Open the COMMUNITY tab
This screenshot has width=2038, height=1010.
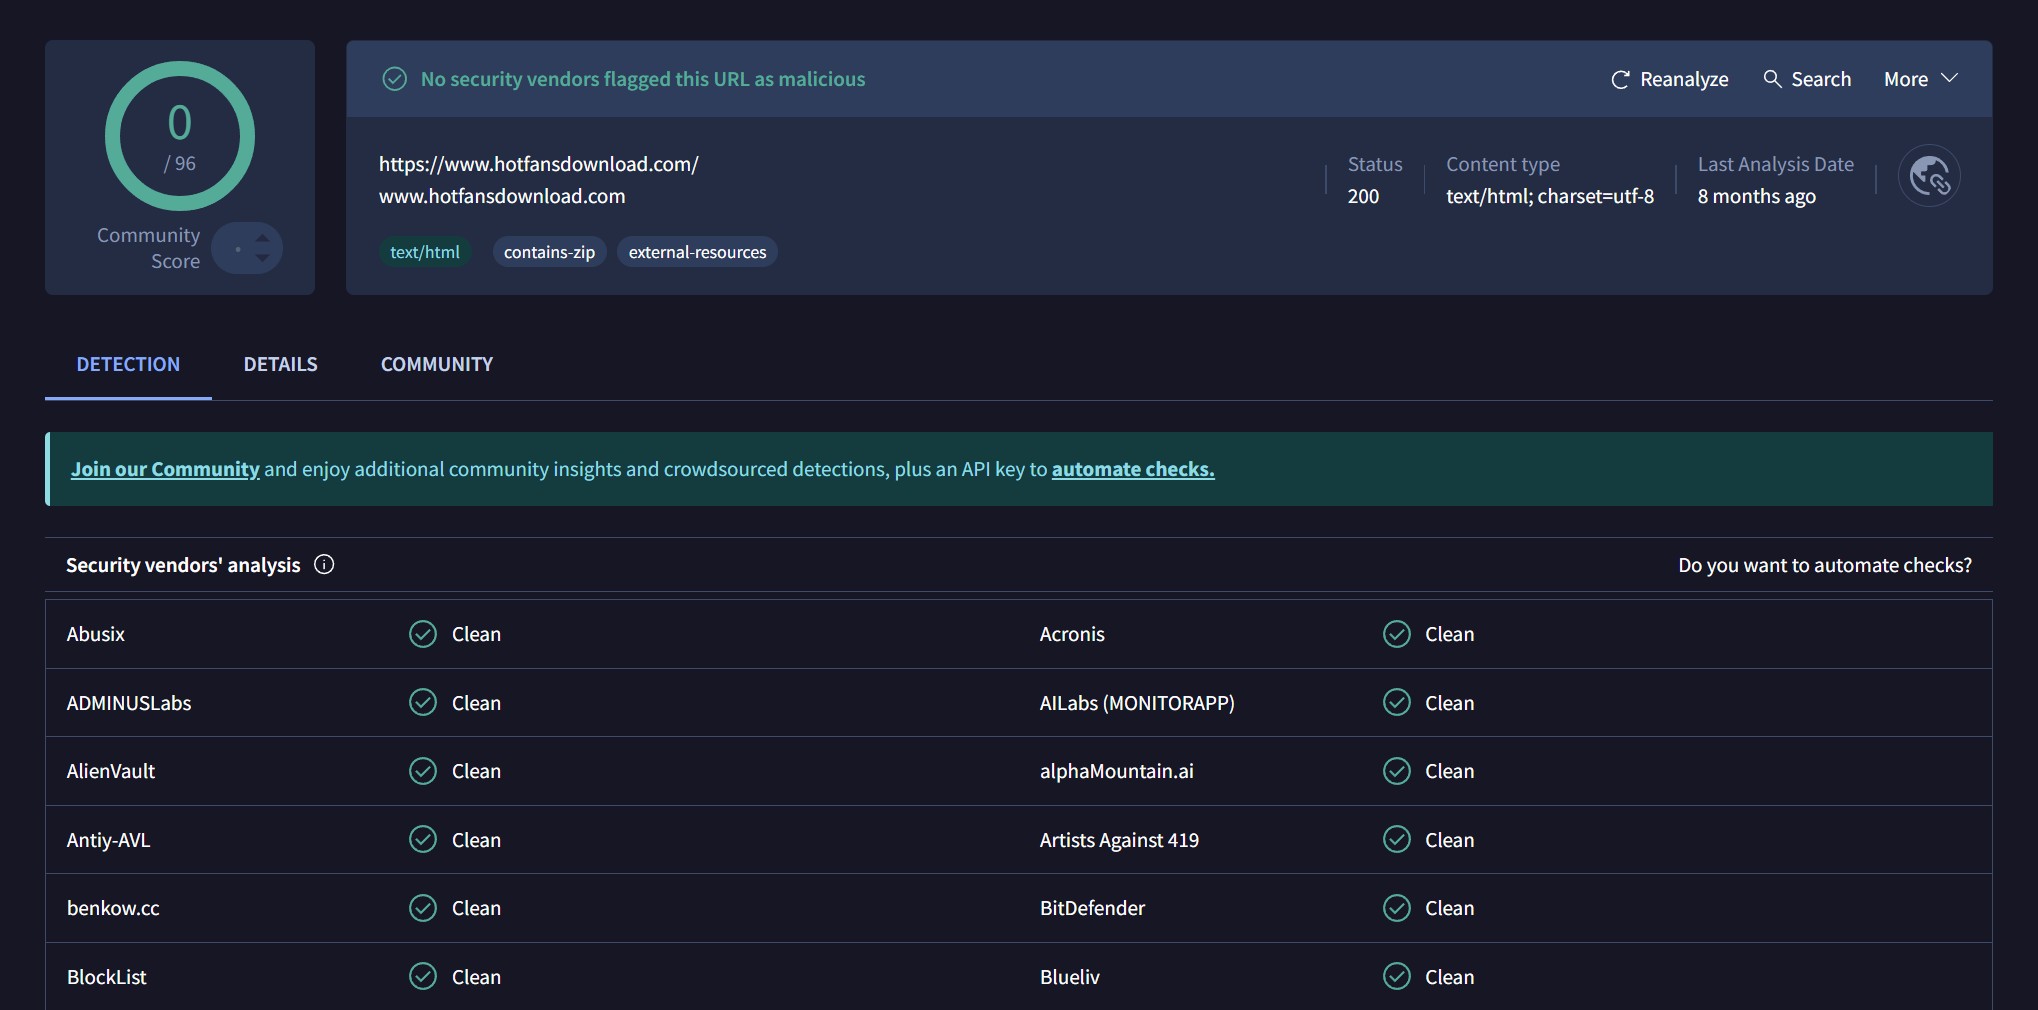(436, 364)
